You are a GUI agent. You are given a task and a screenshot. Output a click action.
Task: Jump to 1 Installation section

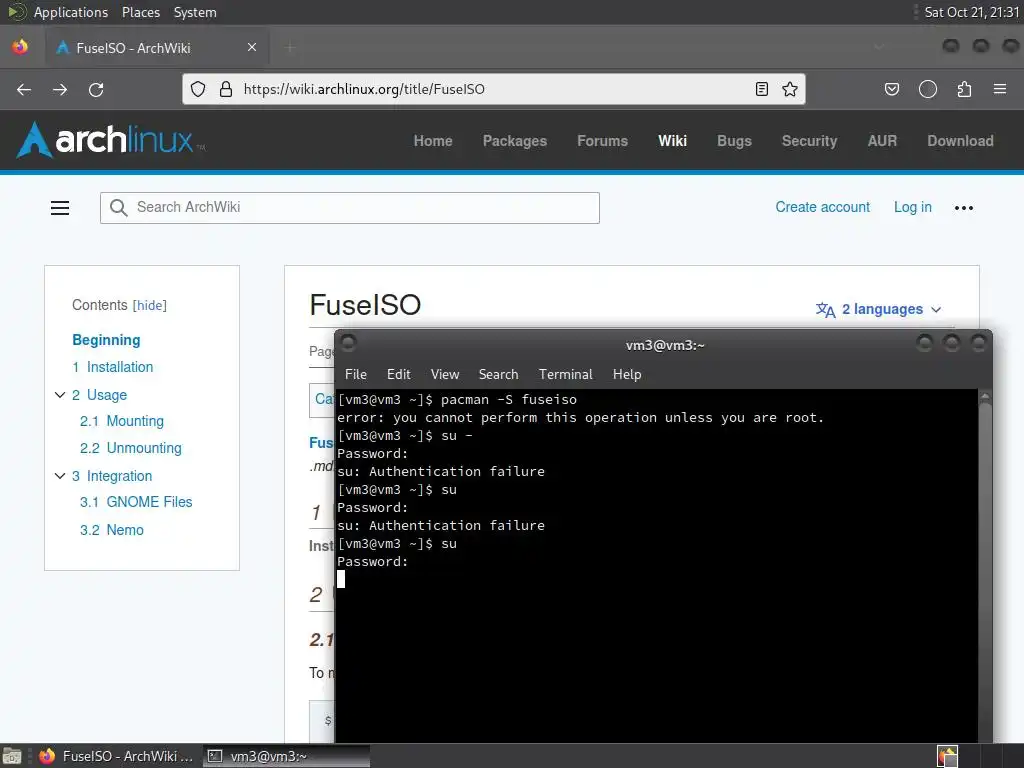click(112, 367)
